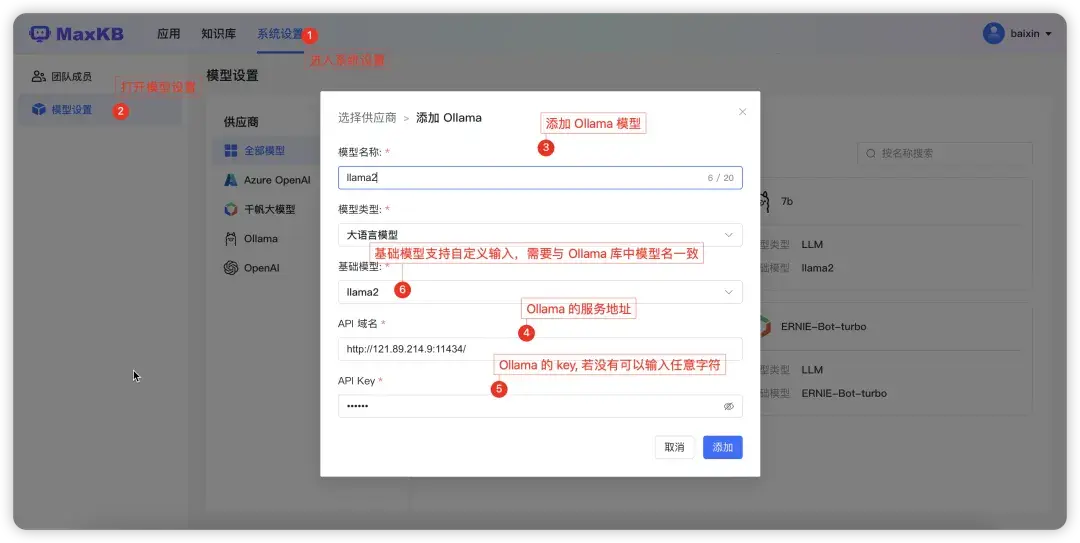Select Ollama provider in list
Viewport: 1080px width, 543px height.
(261, 238)
